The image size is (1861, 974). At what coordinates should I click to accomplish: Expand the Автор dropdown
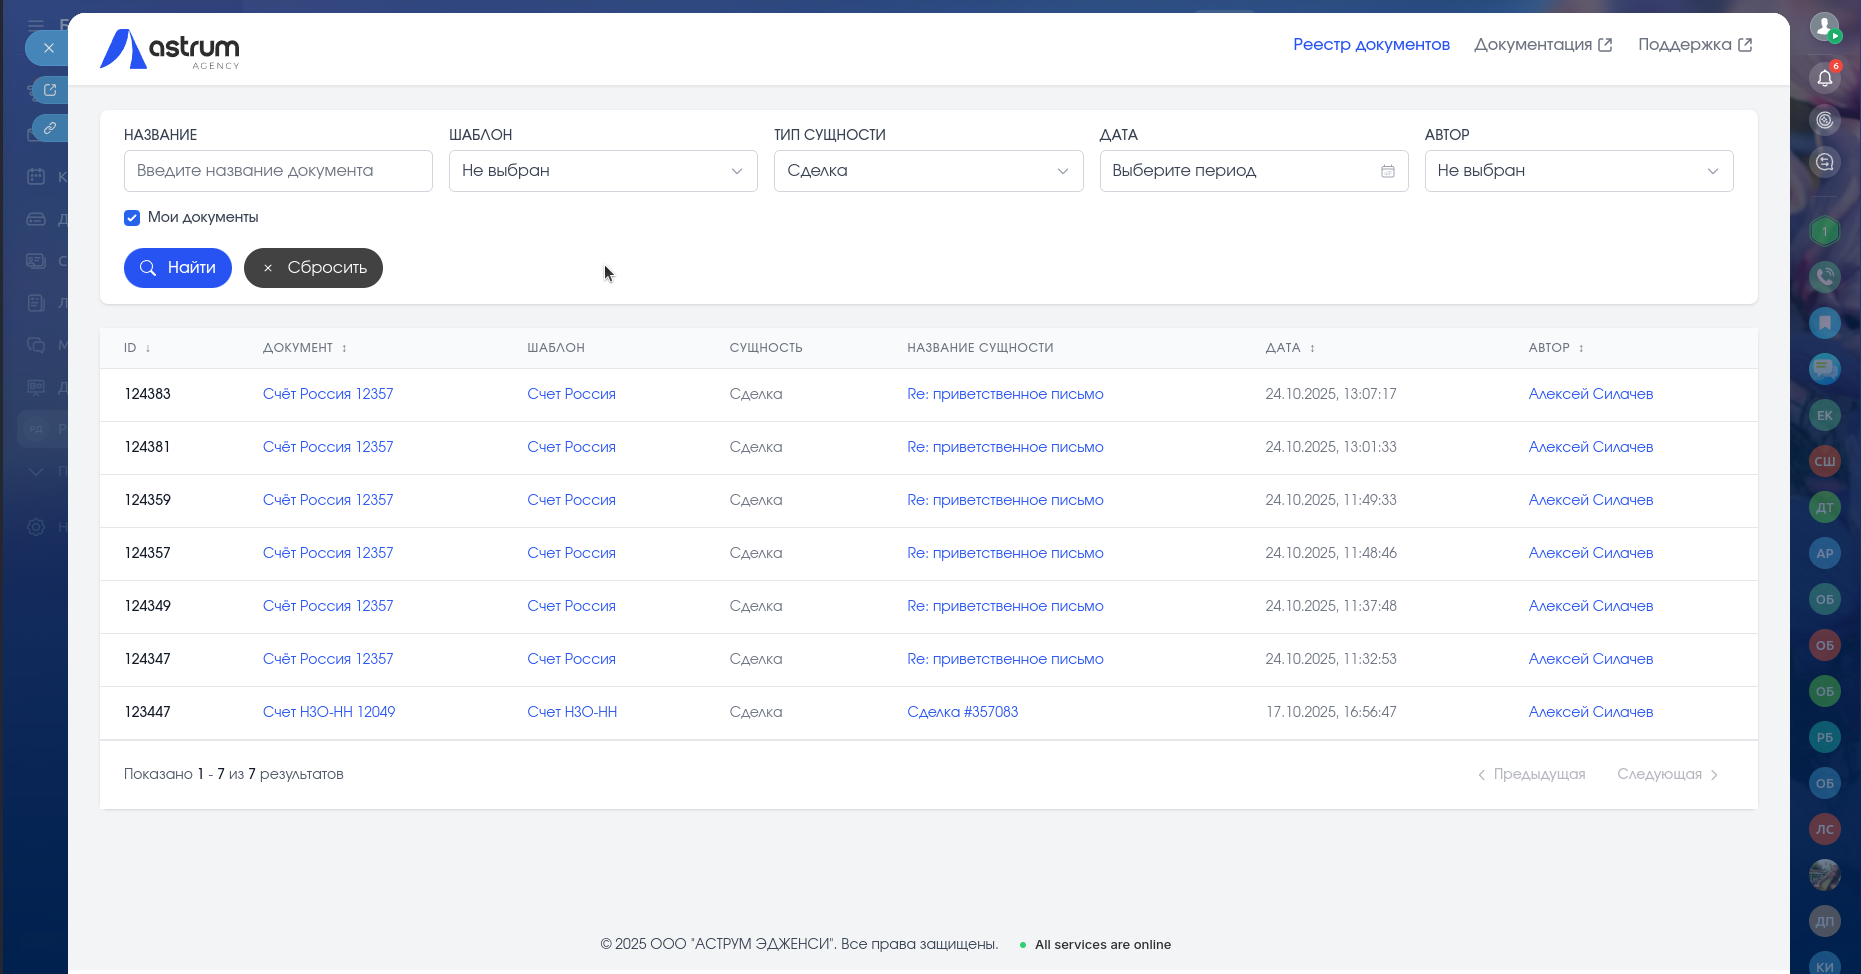(x=1578, y=171)
